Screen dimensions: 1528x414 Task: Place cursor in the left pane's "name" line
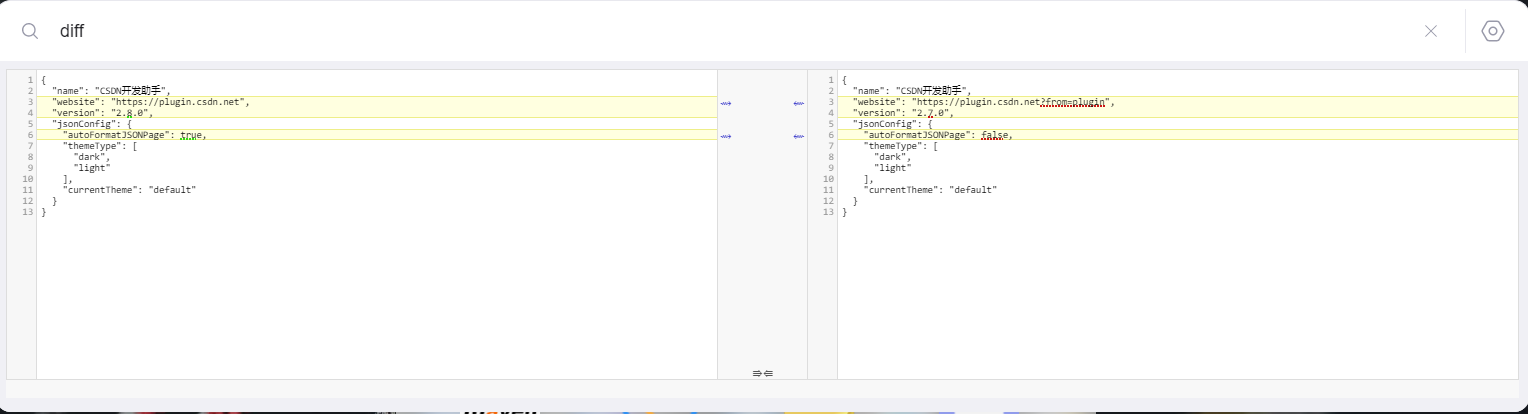[x=112, y=91]
